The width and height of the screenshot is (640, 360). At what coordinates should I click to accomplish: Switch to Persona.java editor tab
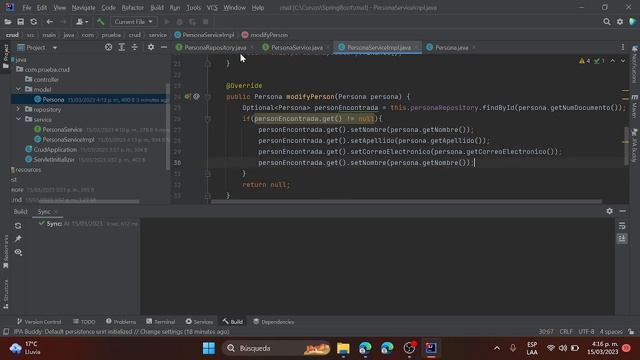coord(451,48)
